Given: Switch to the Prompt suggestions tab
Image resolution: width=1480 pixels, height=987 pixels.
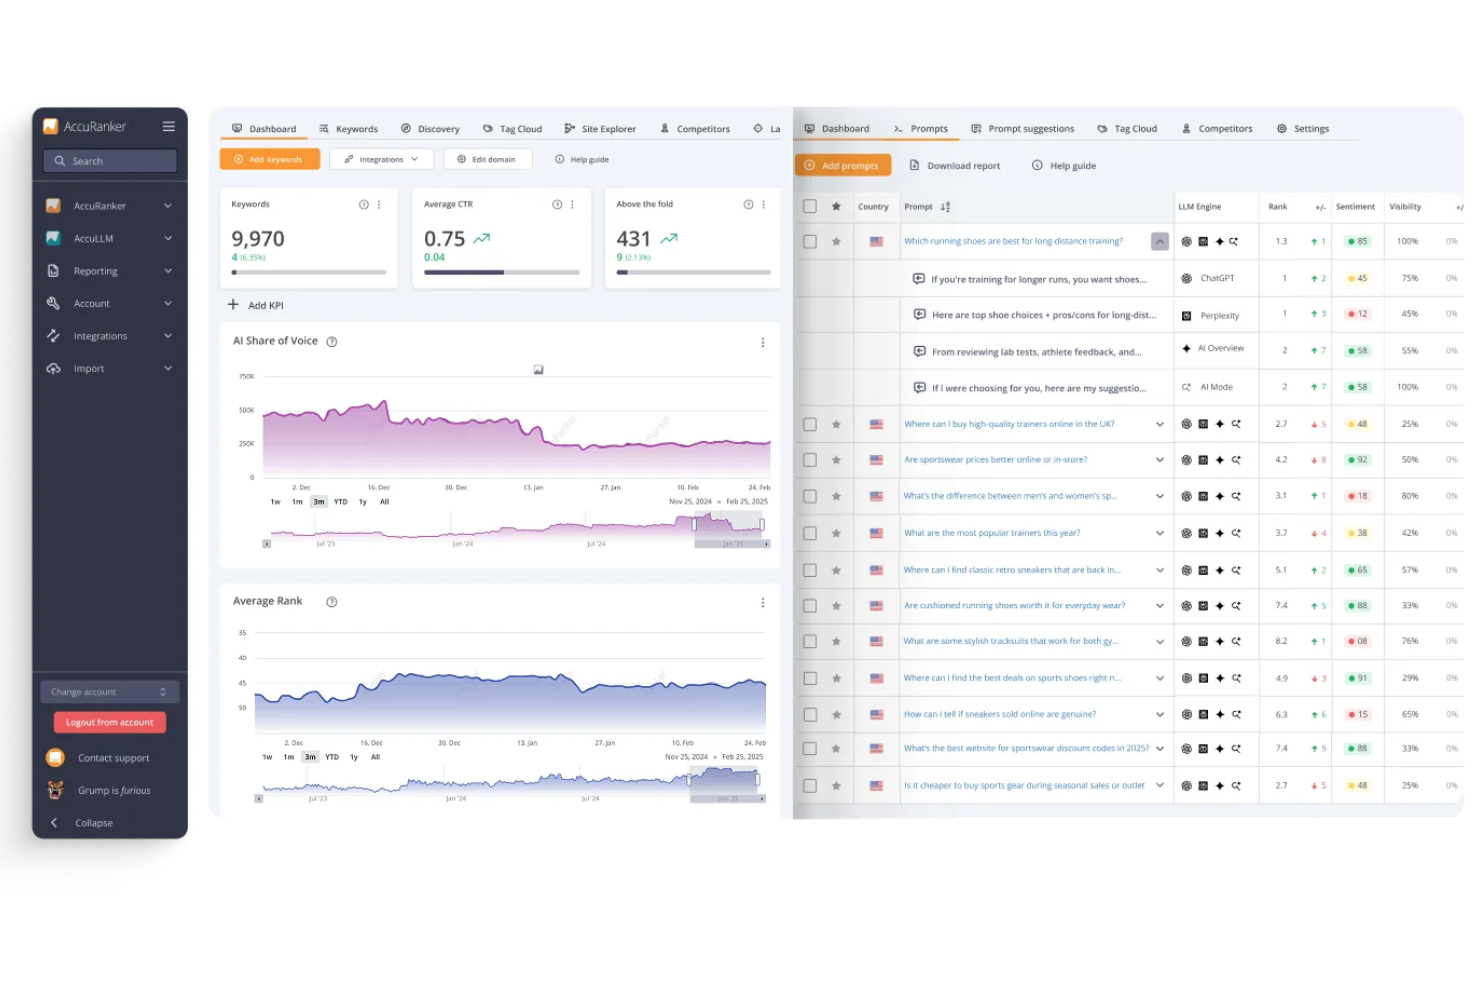Looking at the screenshot, I should (x=1029, y=128).
